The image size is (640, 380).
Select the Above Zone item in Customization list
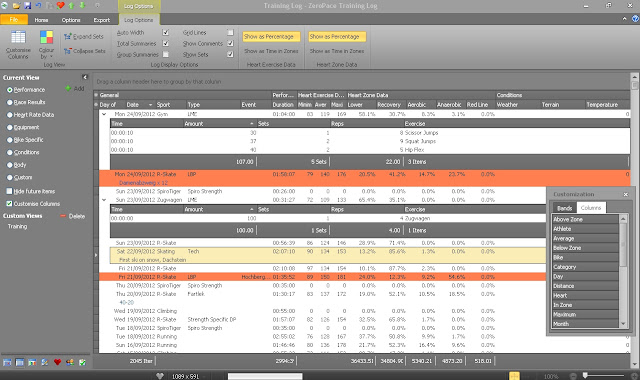click(585, 219)
